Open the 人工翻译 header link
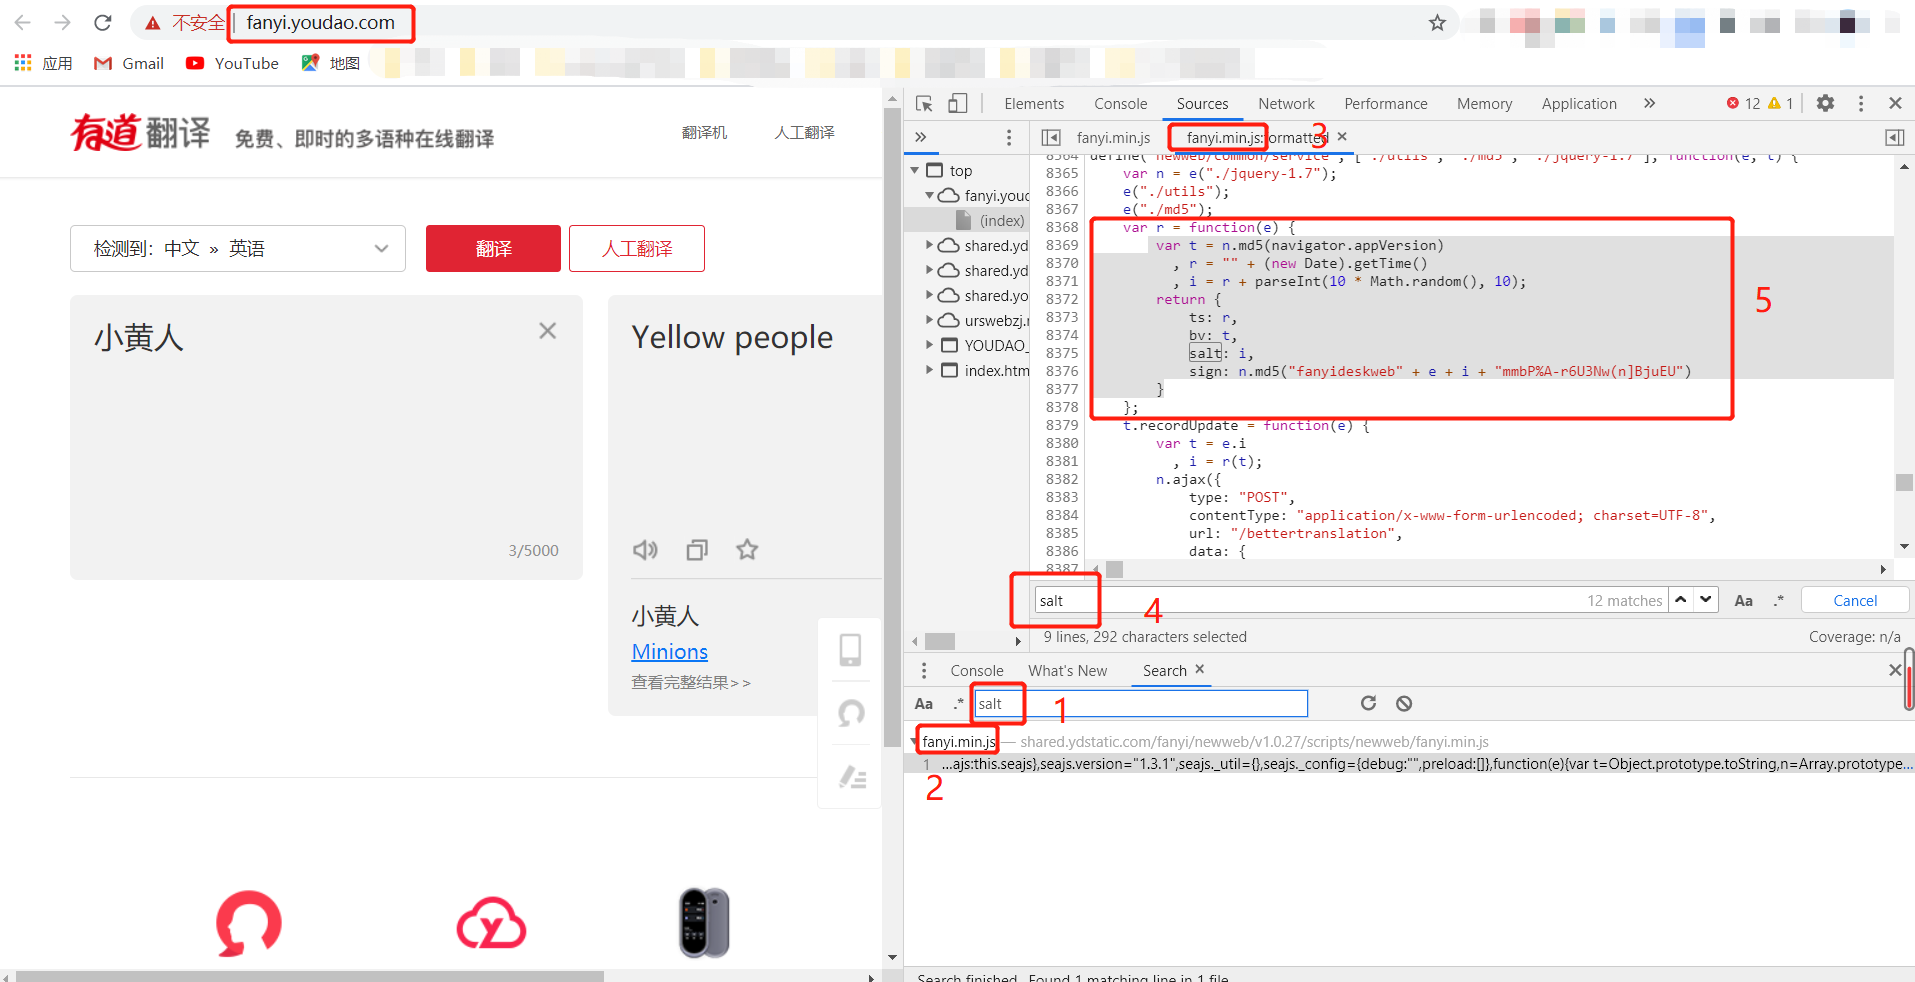Image resolution: width=1915 pixels, height=982 pixels. pyautogui.click(x=804, y=132)
